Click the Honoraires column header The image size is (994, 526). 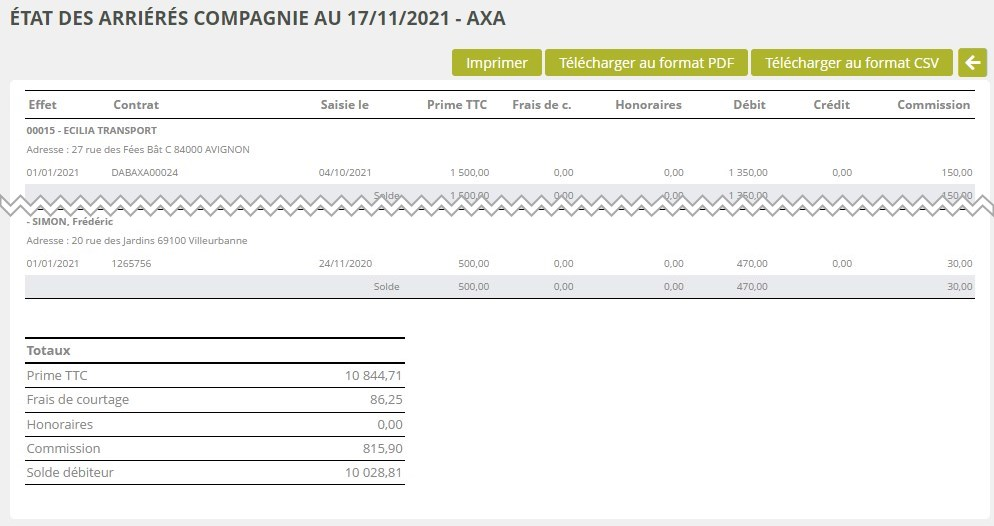[648, 105]
